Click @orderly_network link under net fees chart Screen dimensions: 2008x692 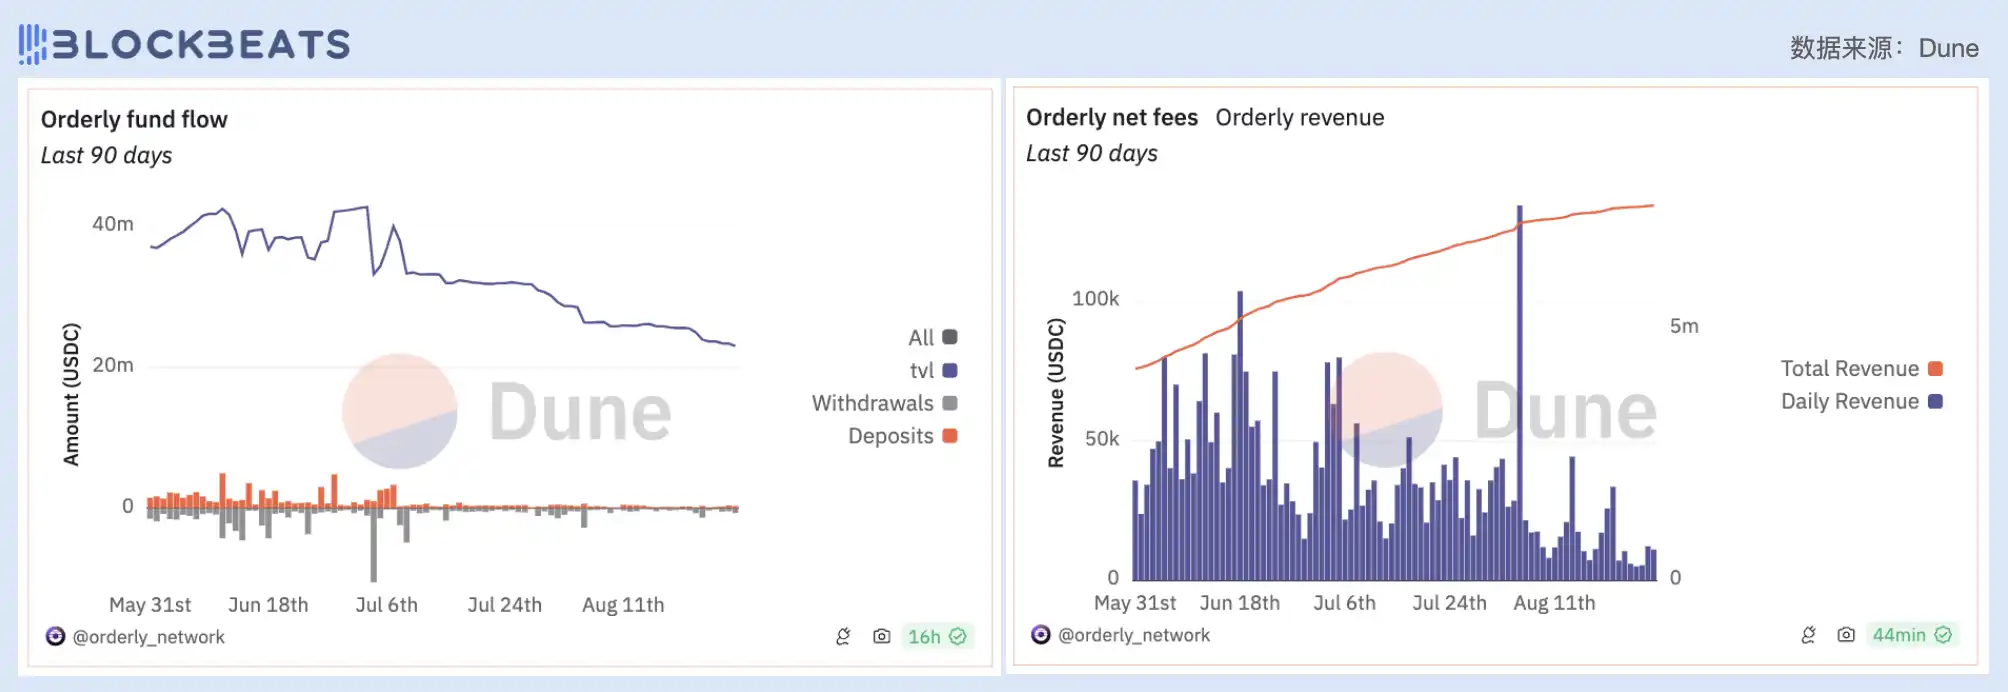[x=1133, y=634]
